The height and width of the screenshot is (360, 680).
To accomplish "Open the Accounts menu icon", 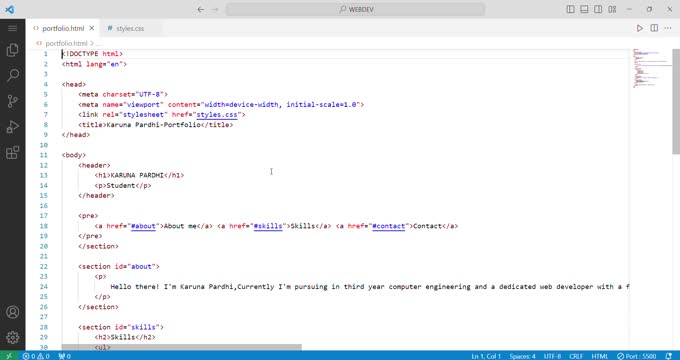I will pyautogui.click(x=13, y=312).
